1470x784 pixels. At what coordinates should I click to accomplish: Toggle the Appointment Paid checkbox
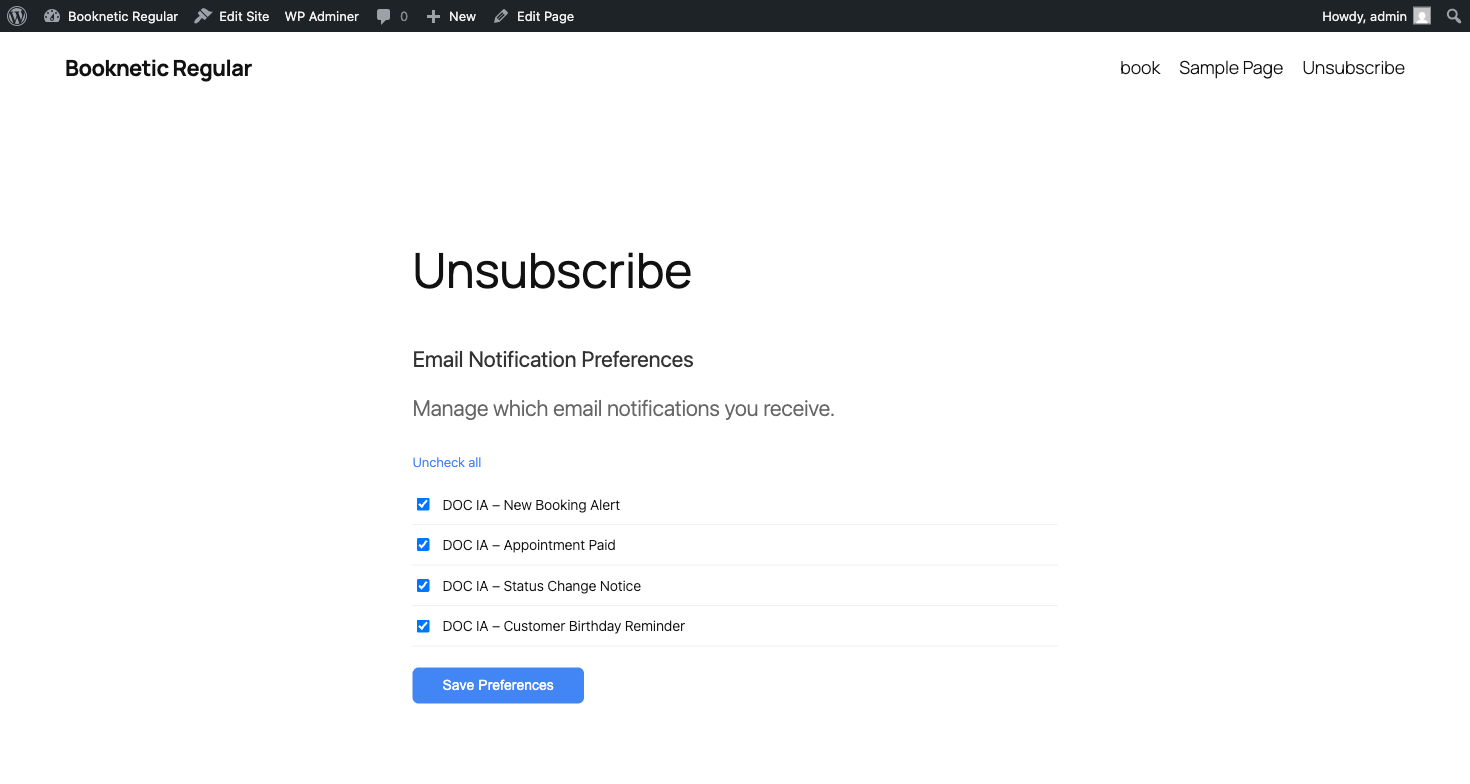coord(423,545)
